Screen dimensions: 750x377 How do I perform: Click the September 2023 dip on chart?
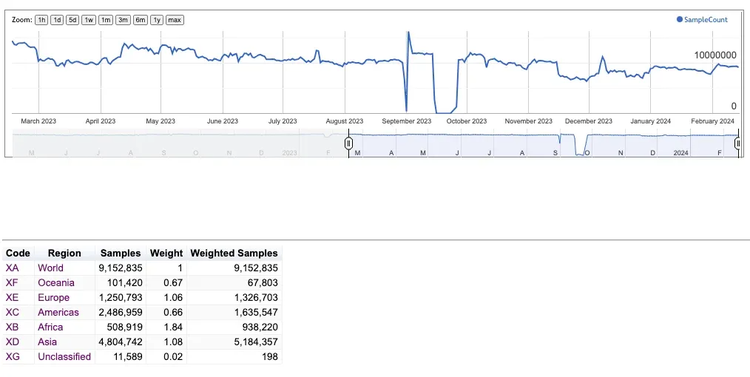[406, 109]
